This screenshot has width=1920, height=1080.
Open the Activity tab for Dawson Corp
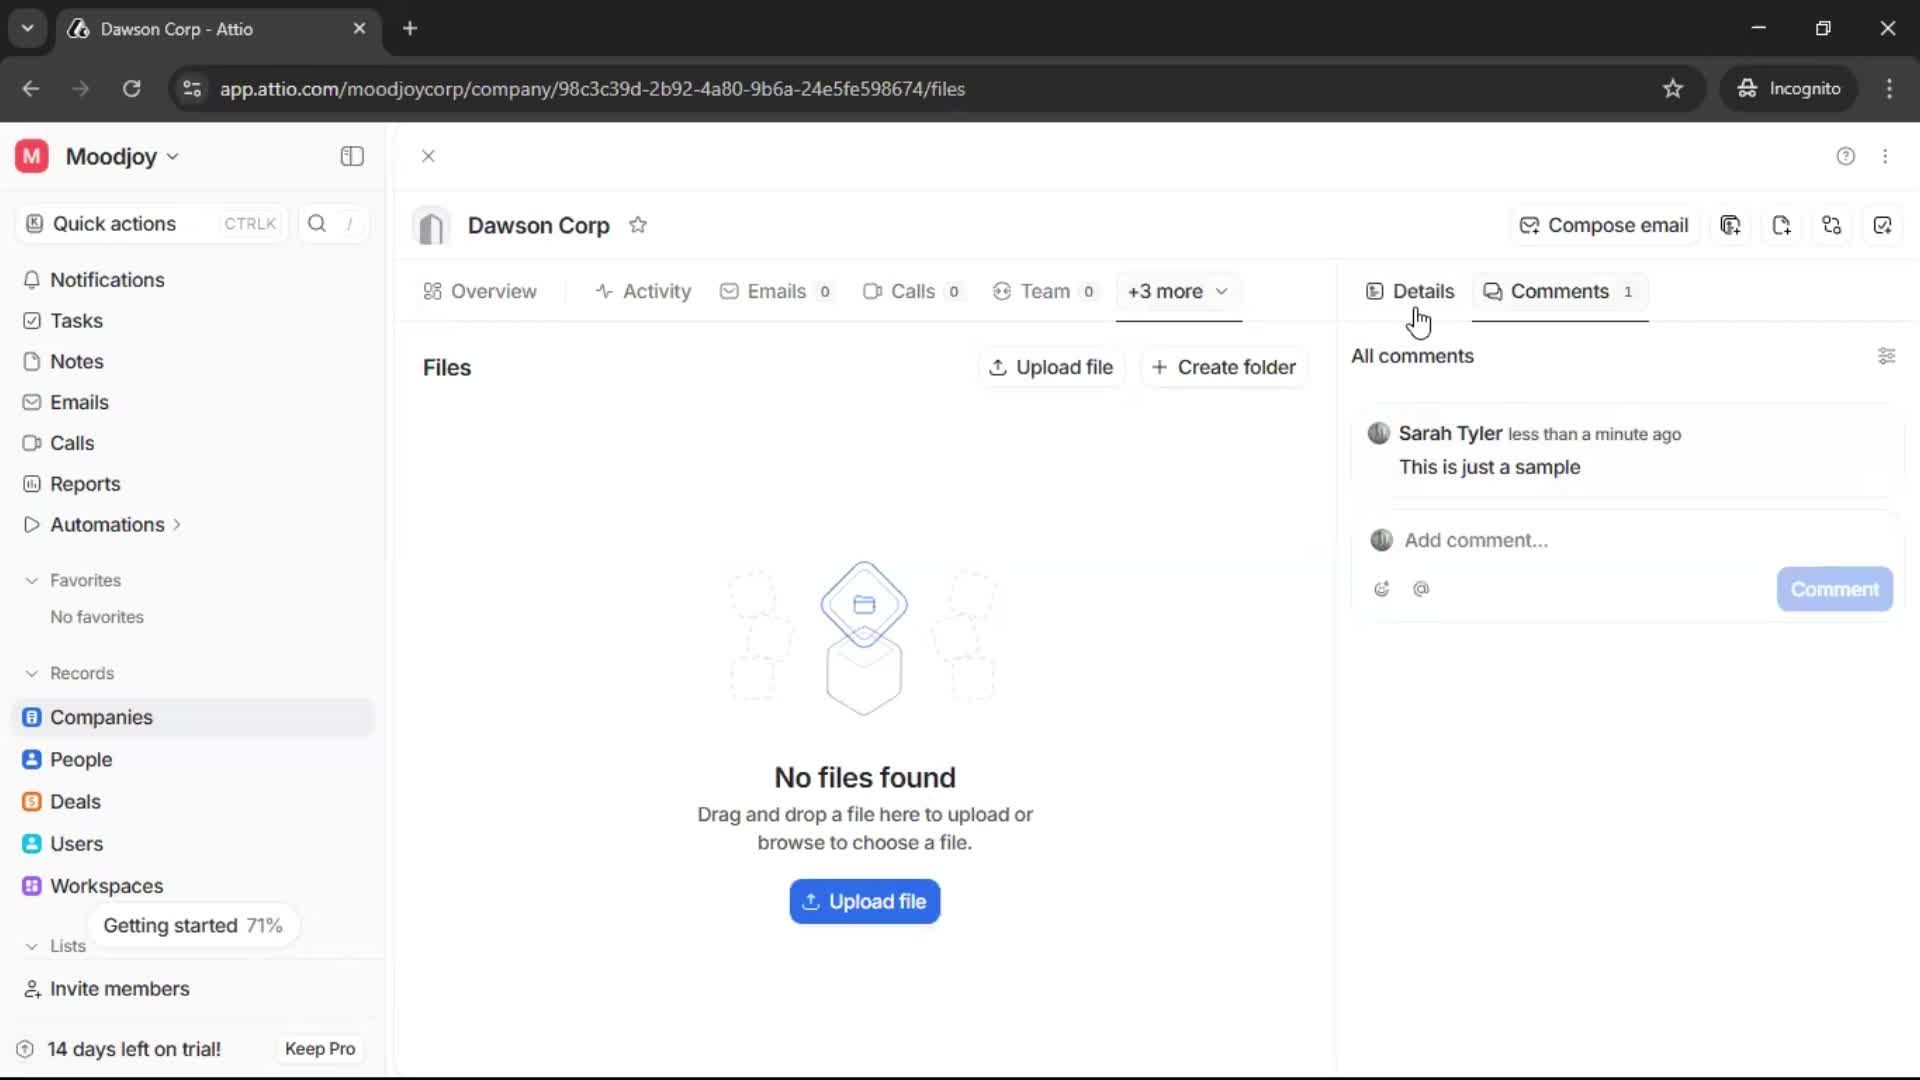pos(643,291)
